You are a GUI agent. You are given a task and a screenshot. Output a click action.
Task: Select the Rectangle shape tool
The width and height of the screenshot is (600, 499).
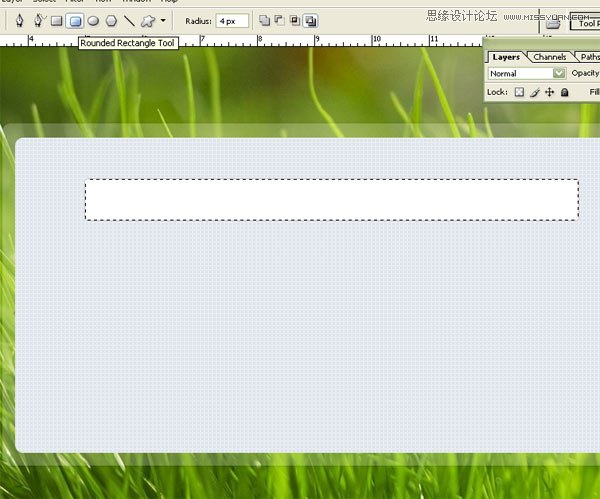coord(57,21)
